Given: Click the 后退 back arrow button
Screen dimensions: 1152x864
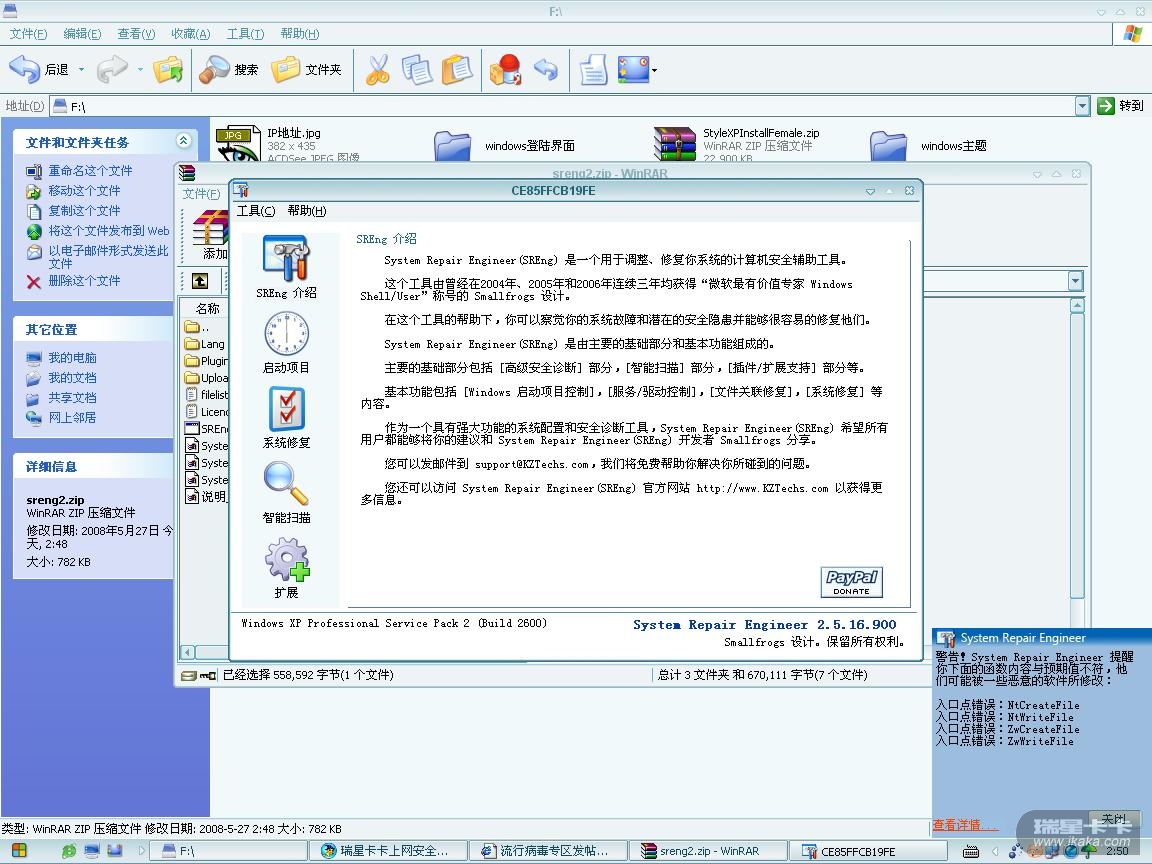Looking at the screenshot, I should 39,70.
